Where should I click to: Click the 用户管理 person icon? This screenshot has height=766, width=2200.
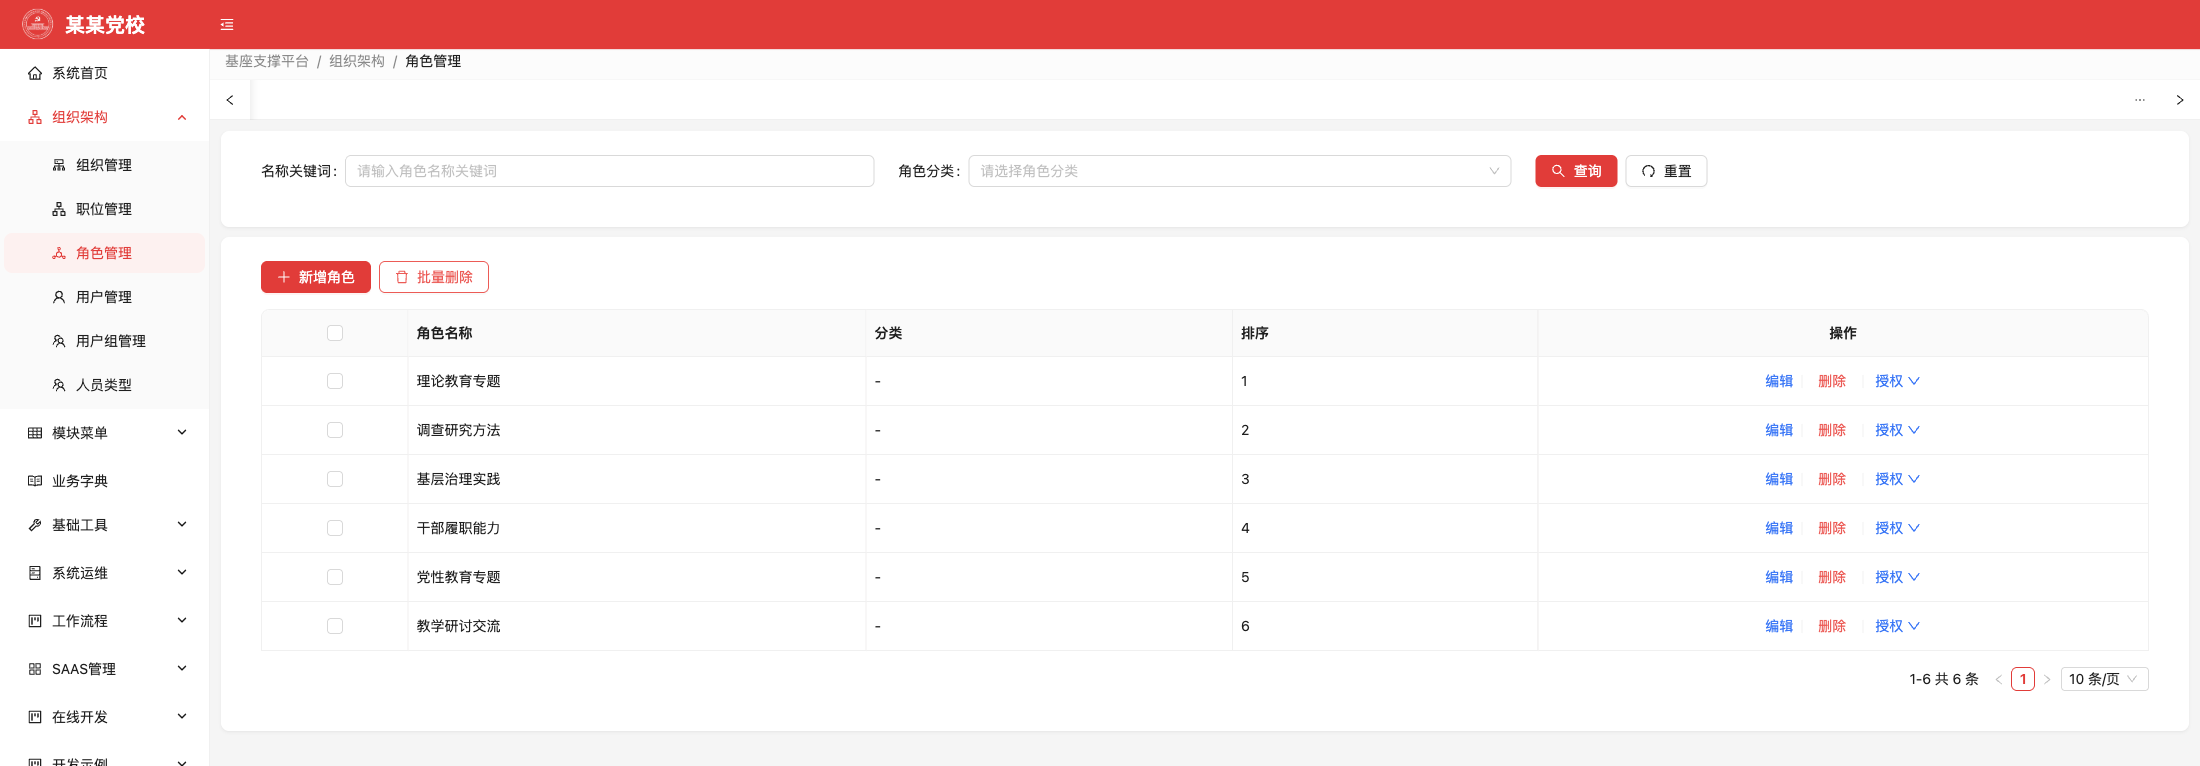59,297
